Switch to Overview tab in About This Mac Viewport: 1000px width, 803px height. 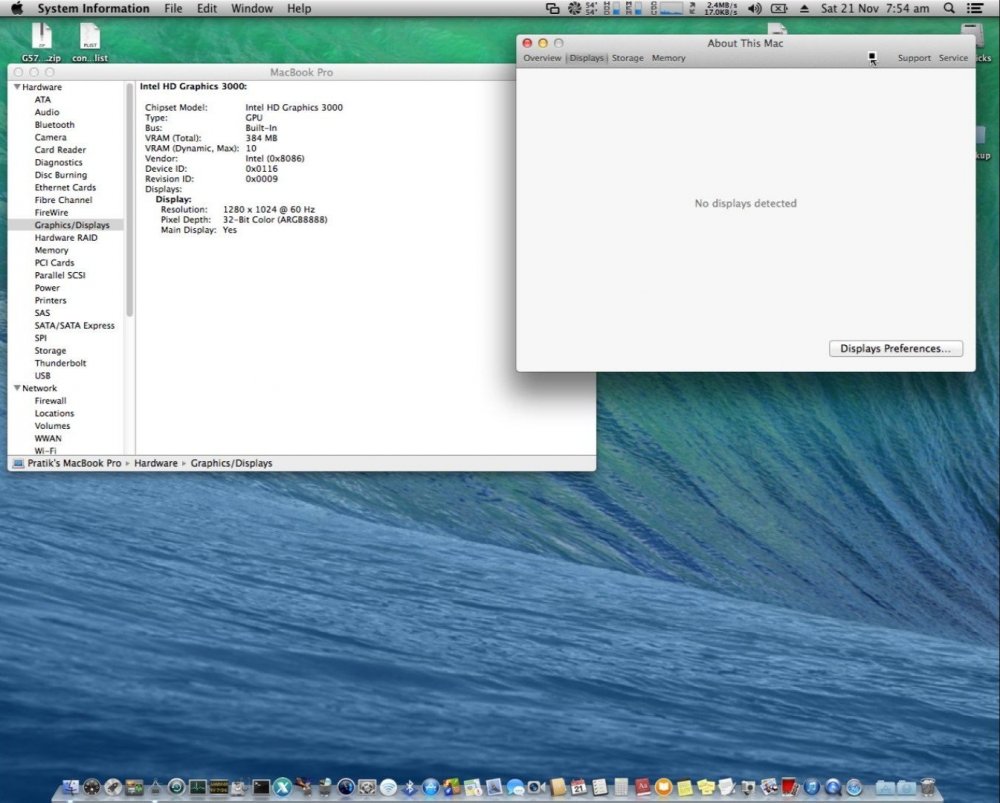tap(542, 58)
